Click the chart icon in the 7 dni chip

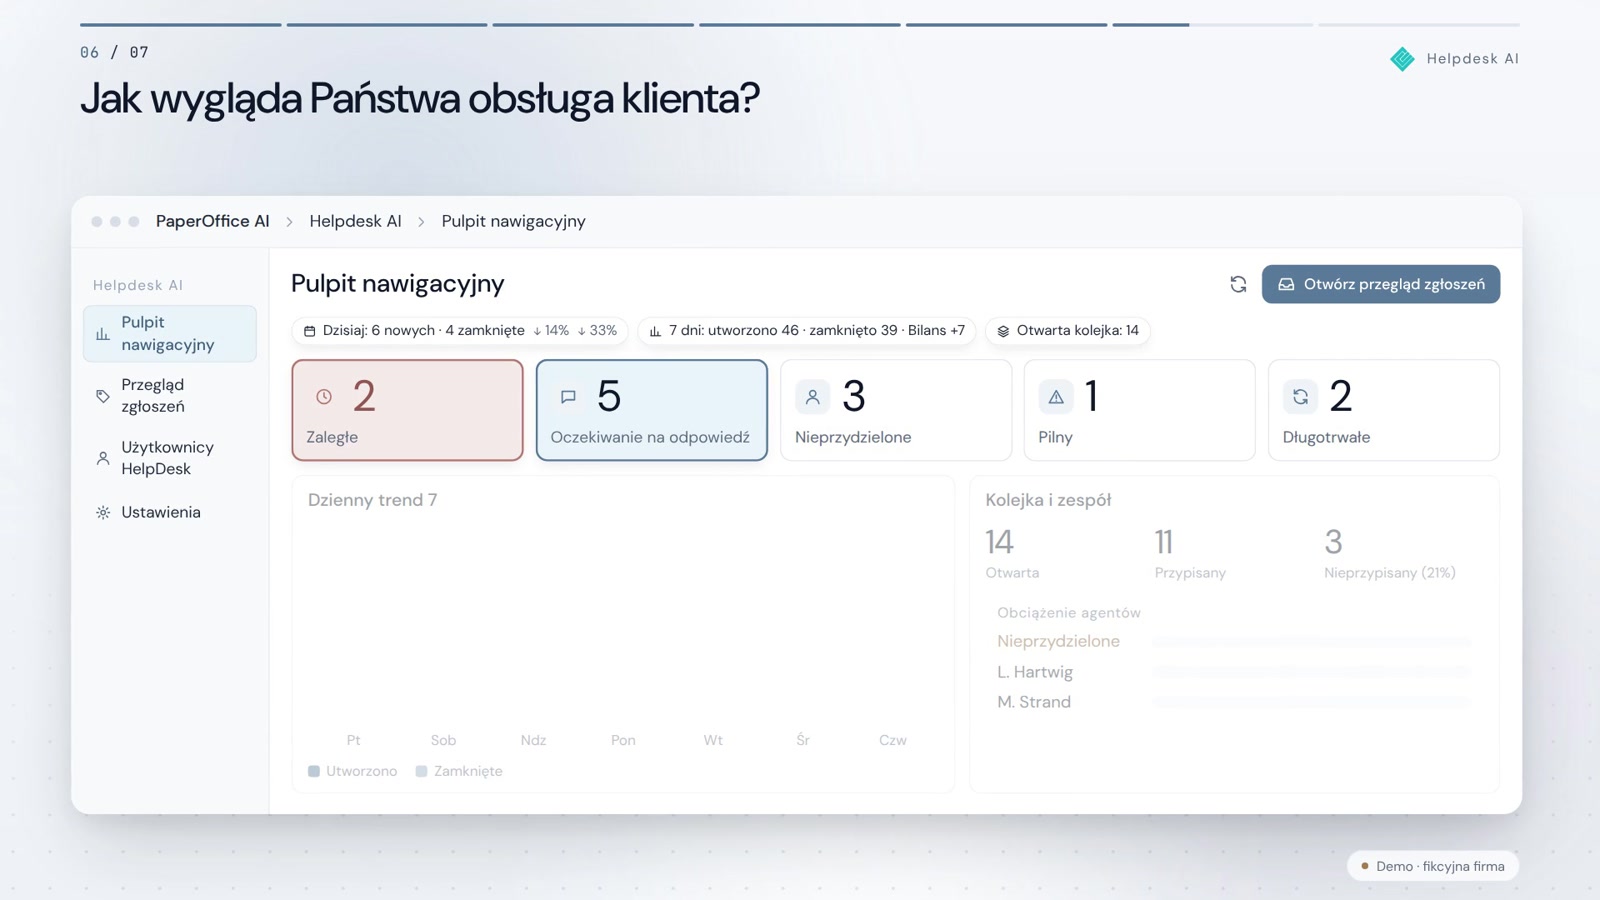655,331
